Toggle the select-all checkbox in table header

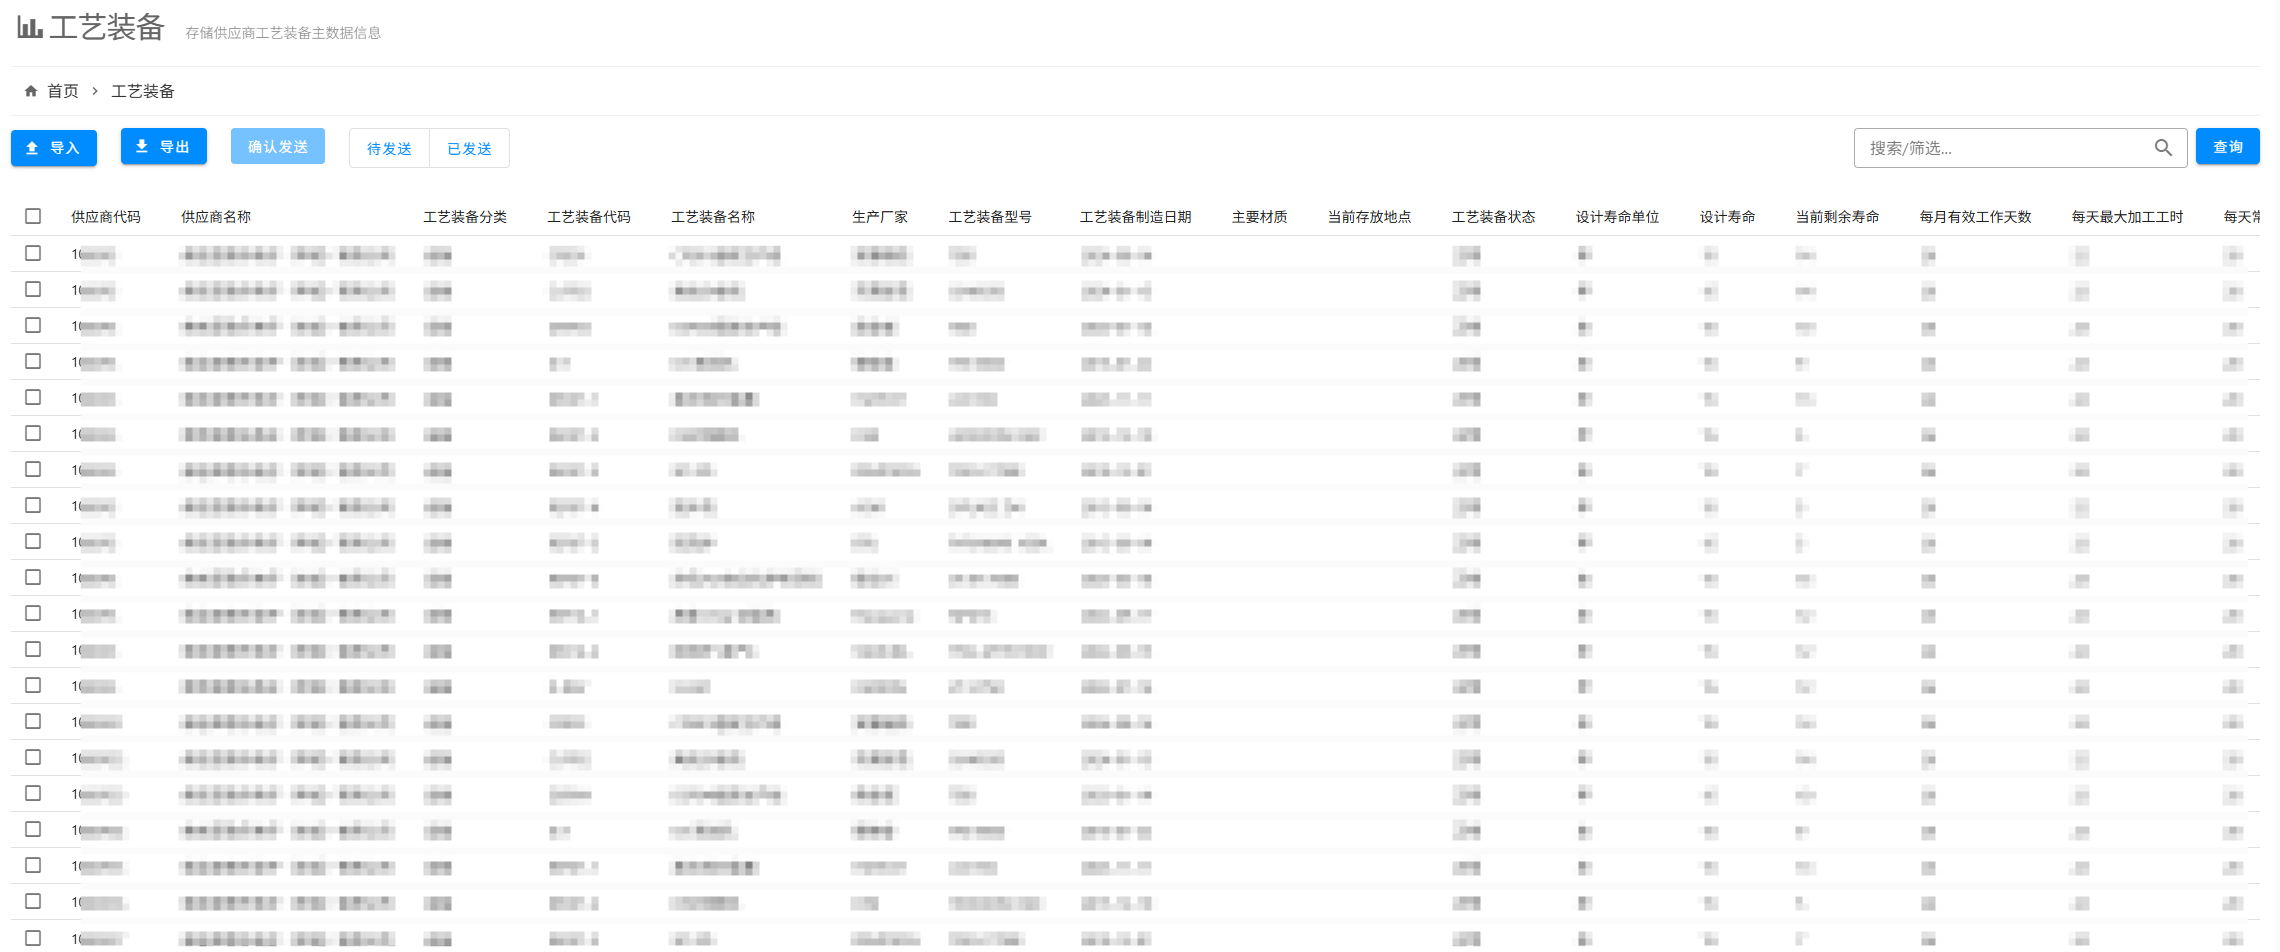click(x=33, y=216)
